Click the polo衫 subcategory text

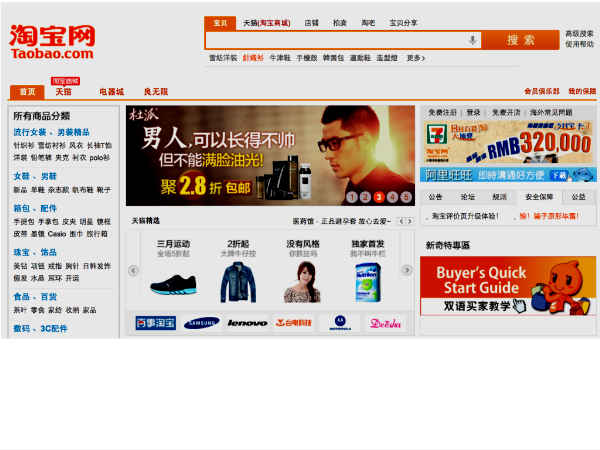point(100,158)
